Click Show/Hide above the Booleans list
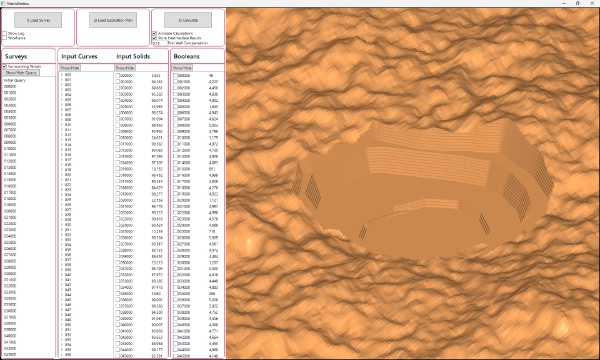The height and width of the screenshot is (360, 600). pyautogui.click(x=182, y=68)
